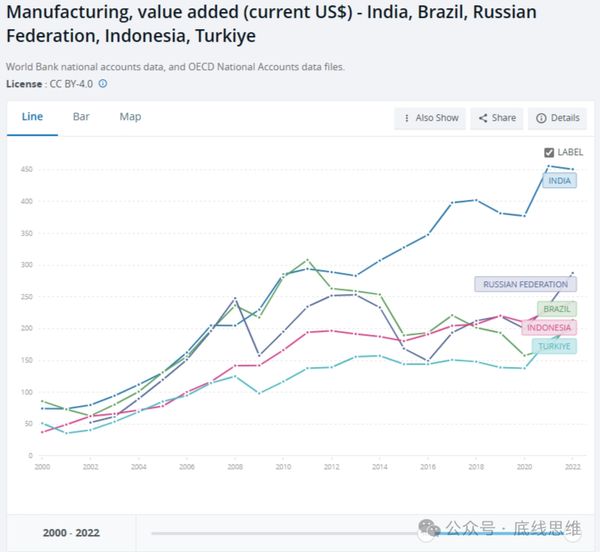Expand the Share options

496,118
